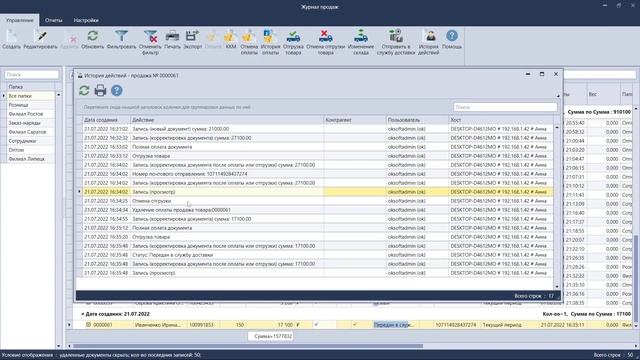Screen dimensions: 640x360
Task: Select the Филиал Липецк folder
Action: click(31, 159)
